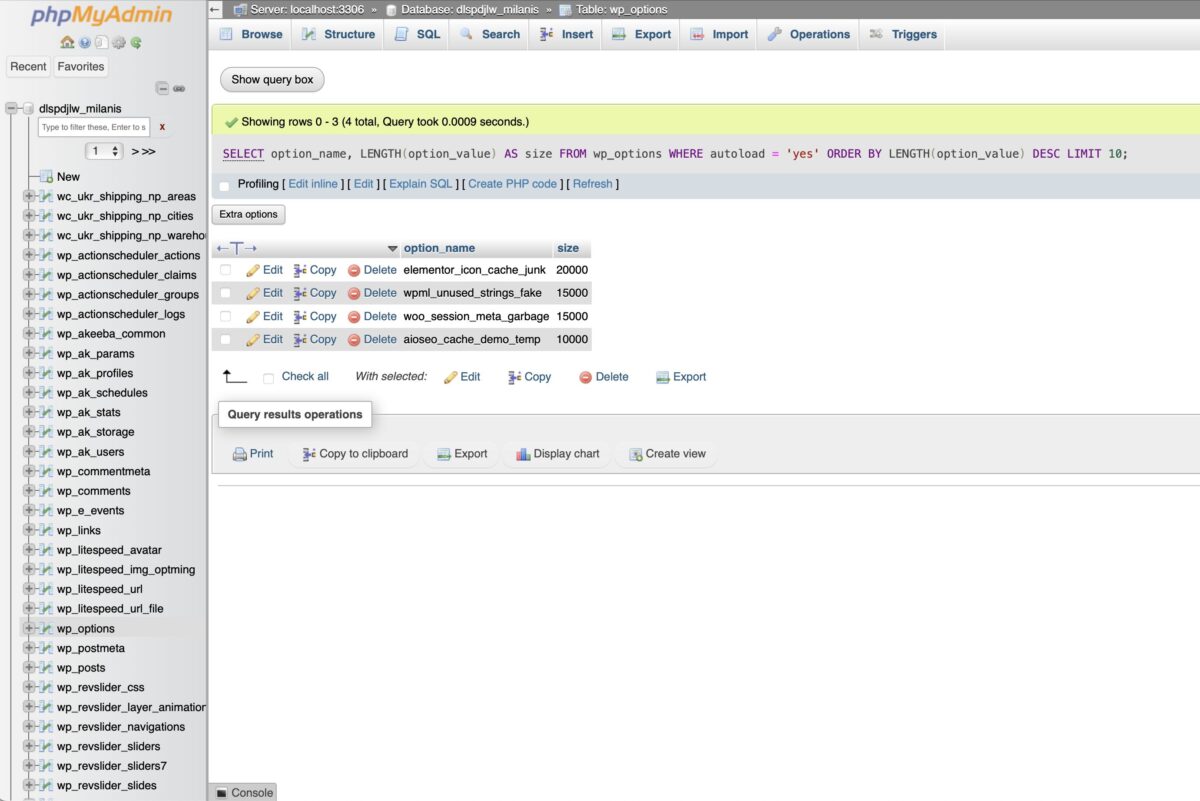
Task: Go to next page with > link
Action: pos(136,151)
